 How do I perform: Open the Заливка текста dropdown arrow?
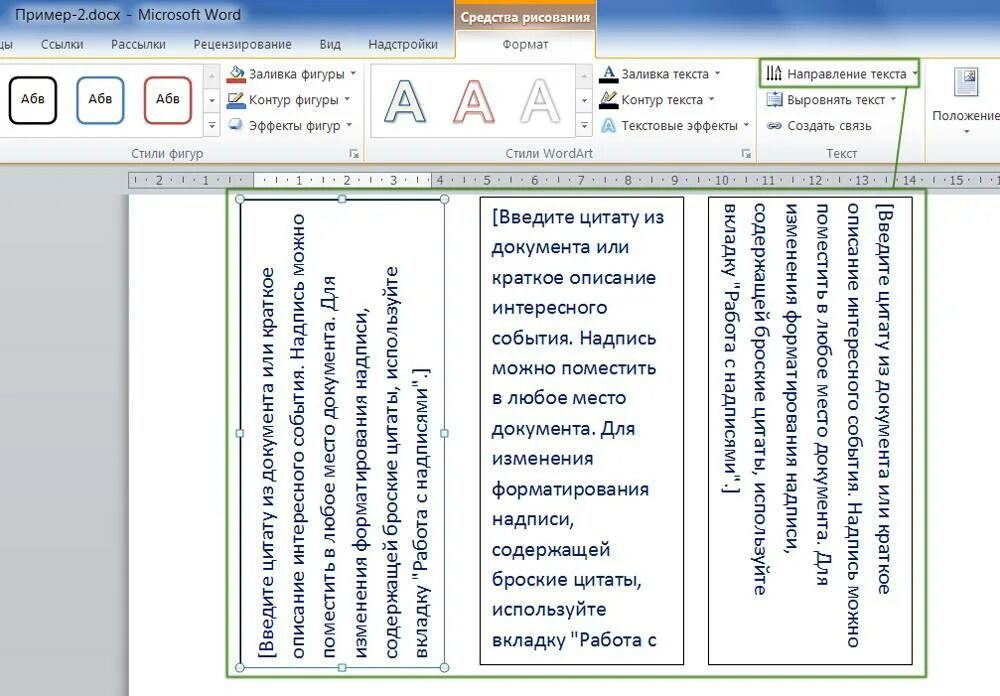pos(717,73)
